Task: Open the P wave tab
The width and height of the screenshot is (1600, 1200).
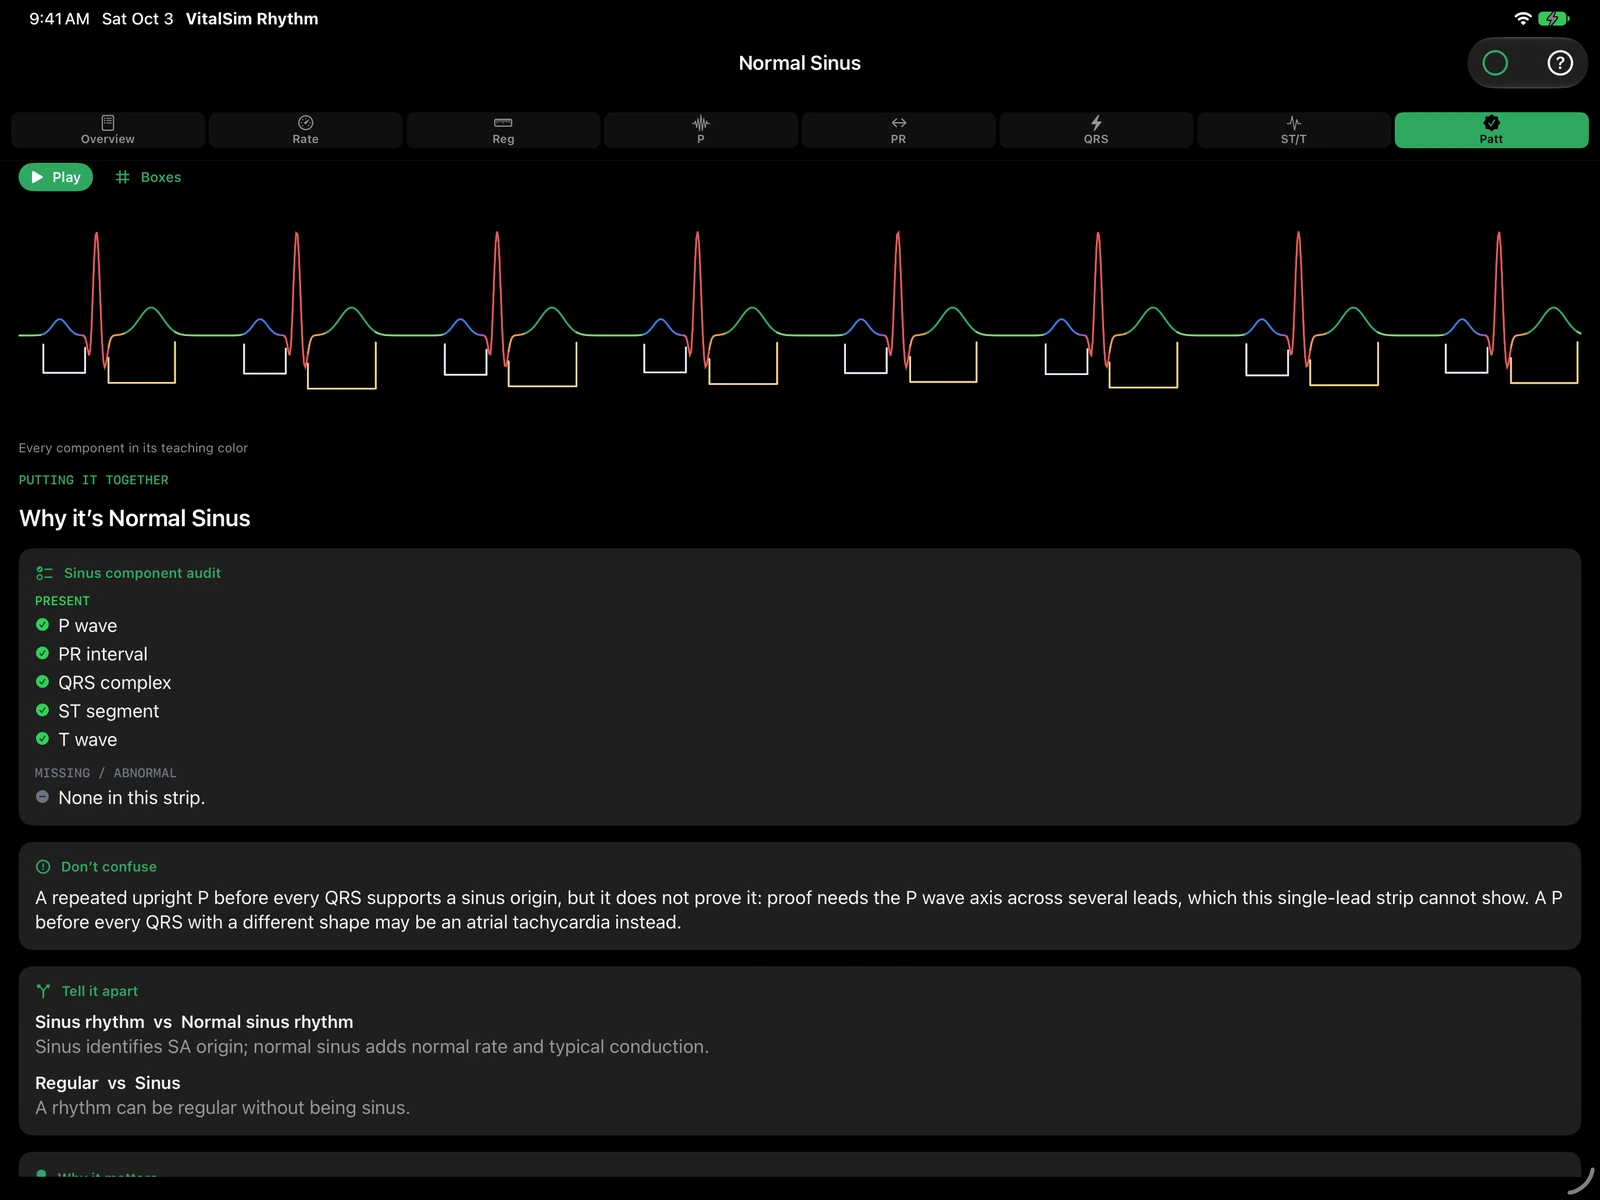Action: pyautogui.click(x=701, y=130)
